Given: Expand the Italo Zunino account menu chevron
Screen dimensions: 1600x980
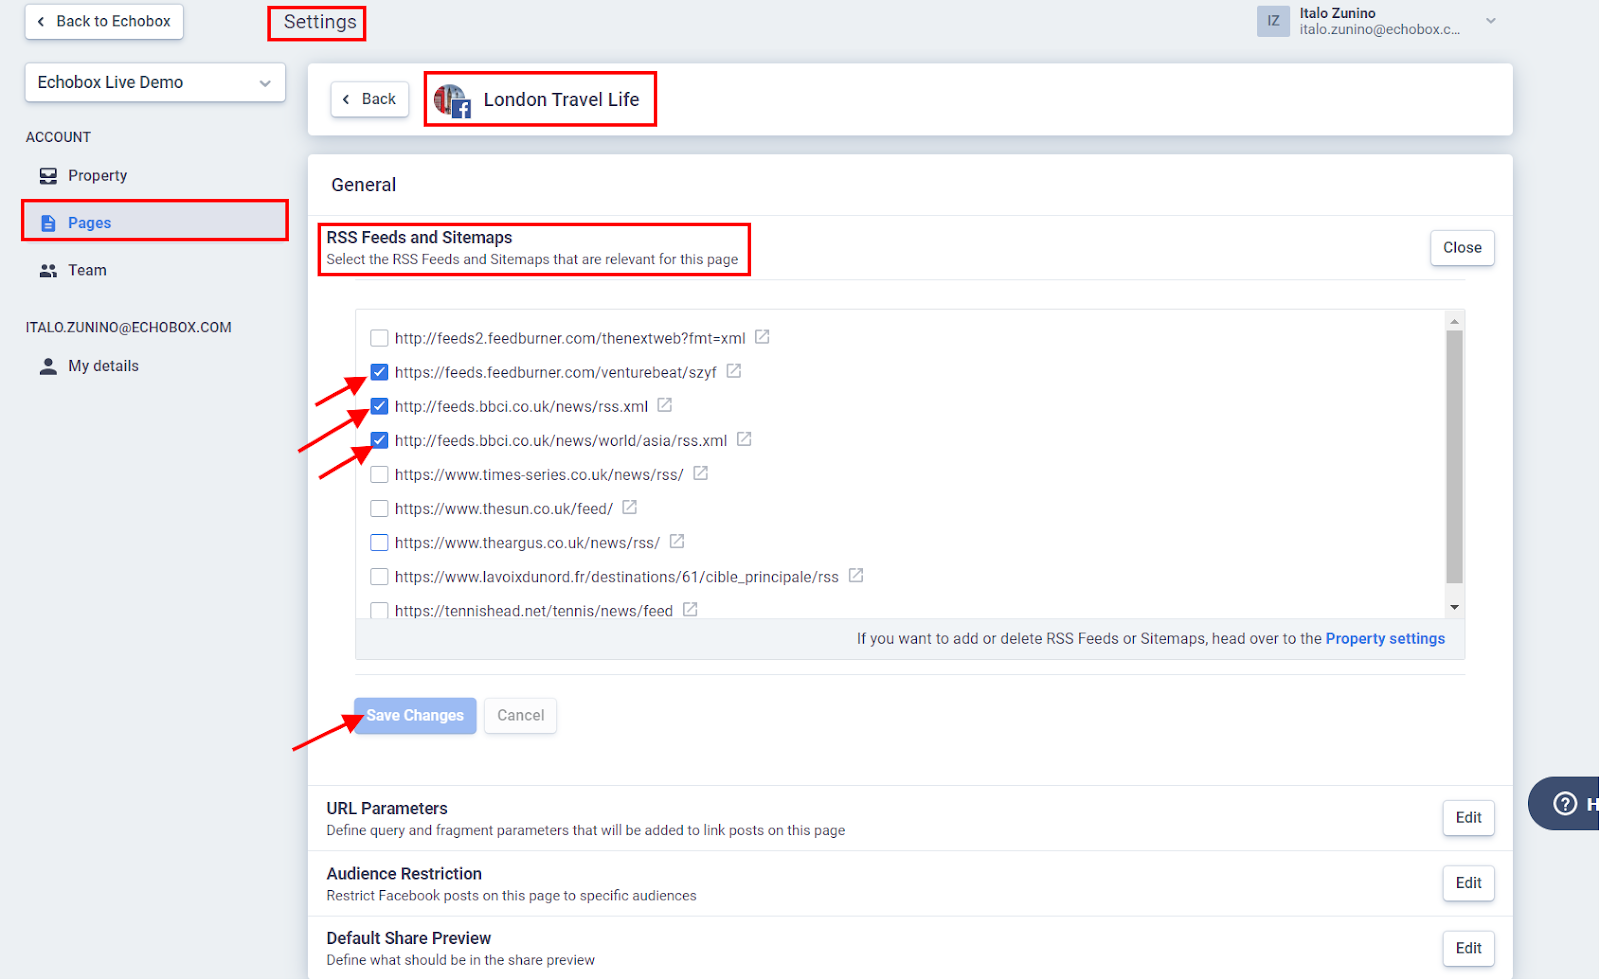Looking at the screenshot, I should tap(1490, 21).
